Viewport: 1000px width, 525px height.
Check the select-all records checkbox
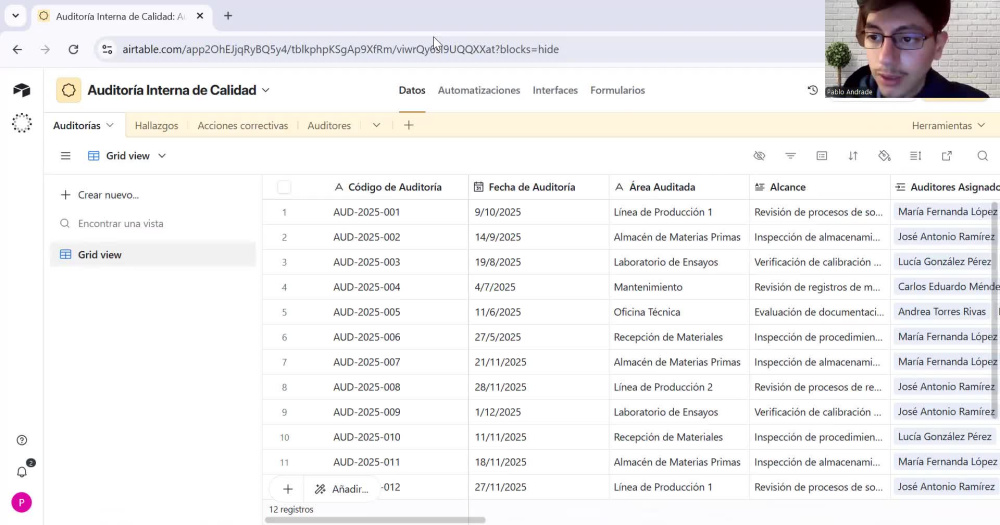[284, 187]
